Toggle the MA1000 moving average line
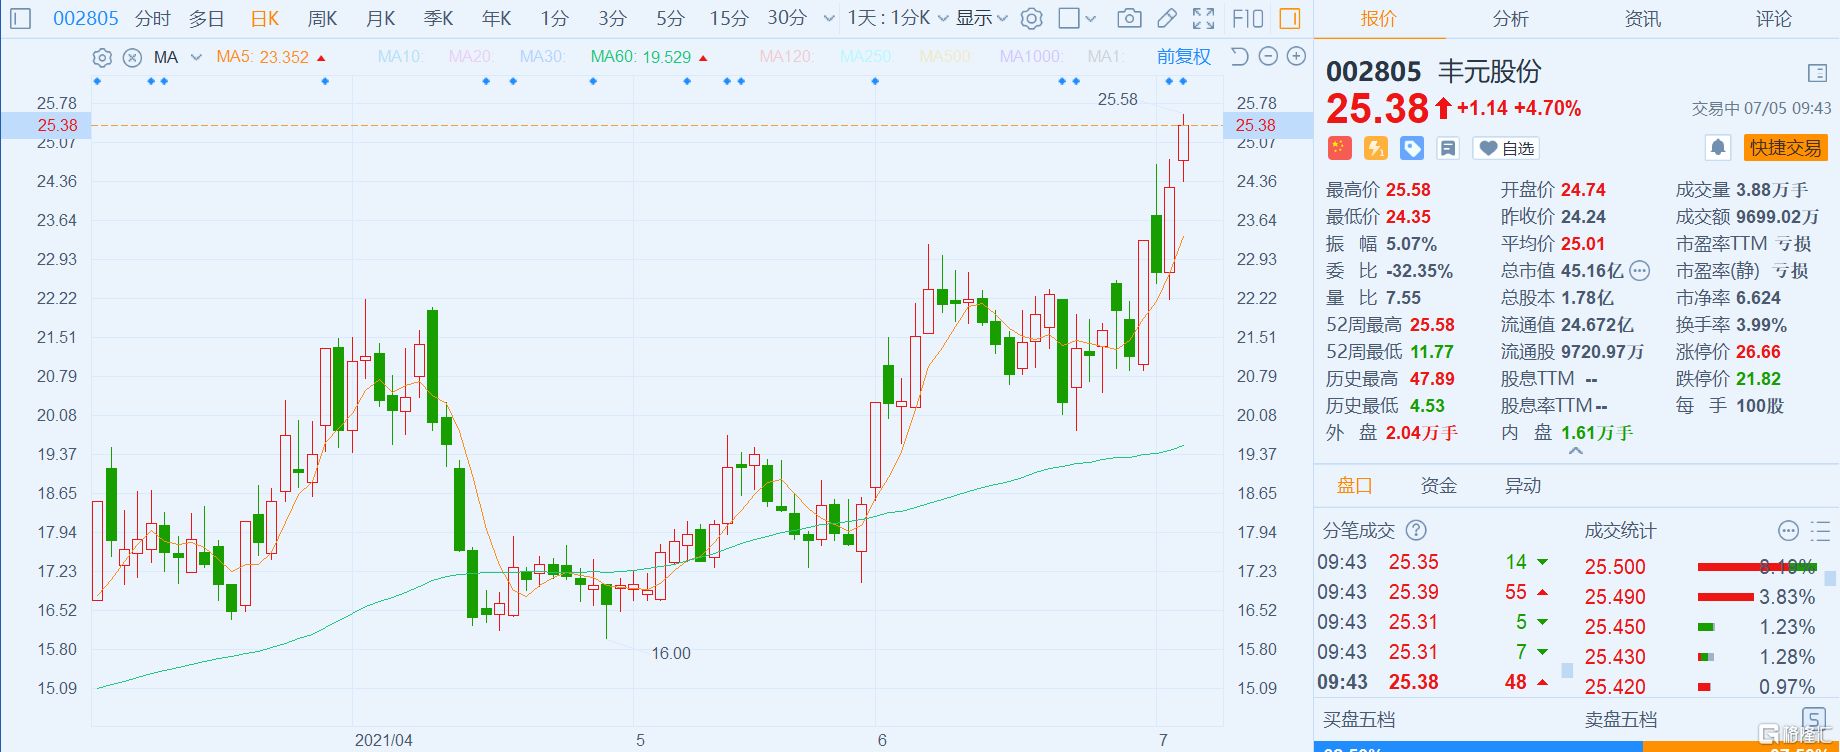Viewport: 1840px width, 752px height. (x=1031, y=57)
